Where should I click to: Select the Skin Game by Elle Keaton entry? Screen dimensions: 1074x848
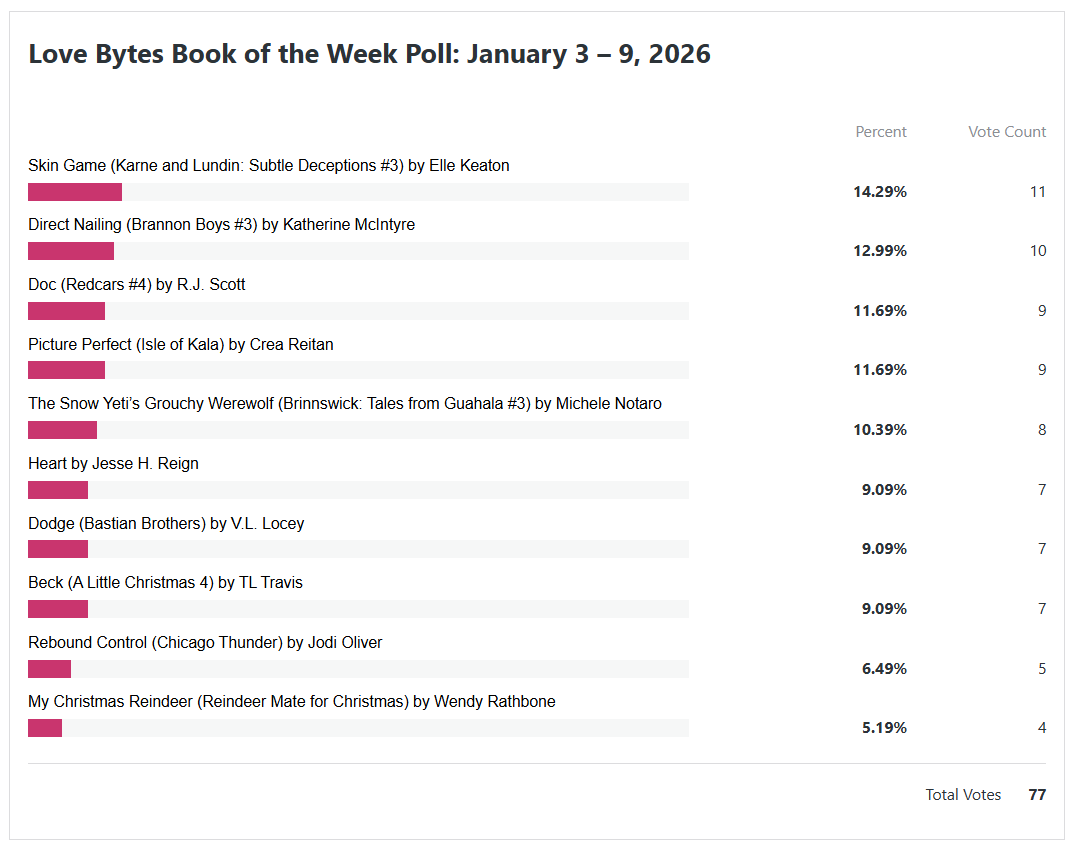(x=268, y=166)
